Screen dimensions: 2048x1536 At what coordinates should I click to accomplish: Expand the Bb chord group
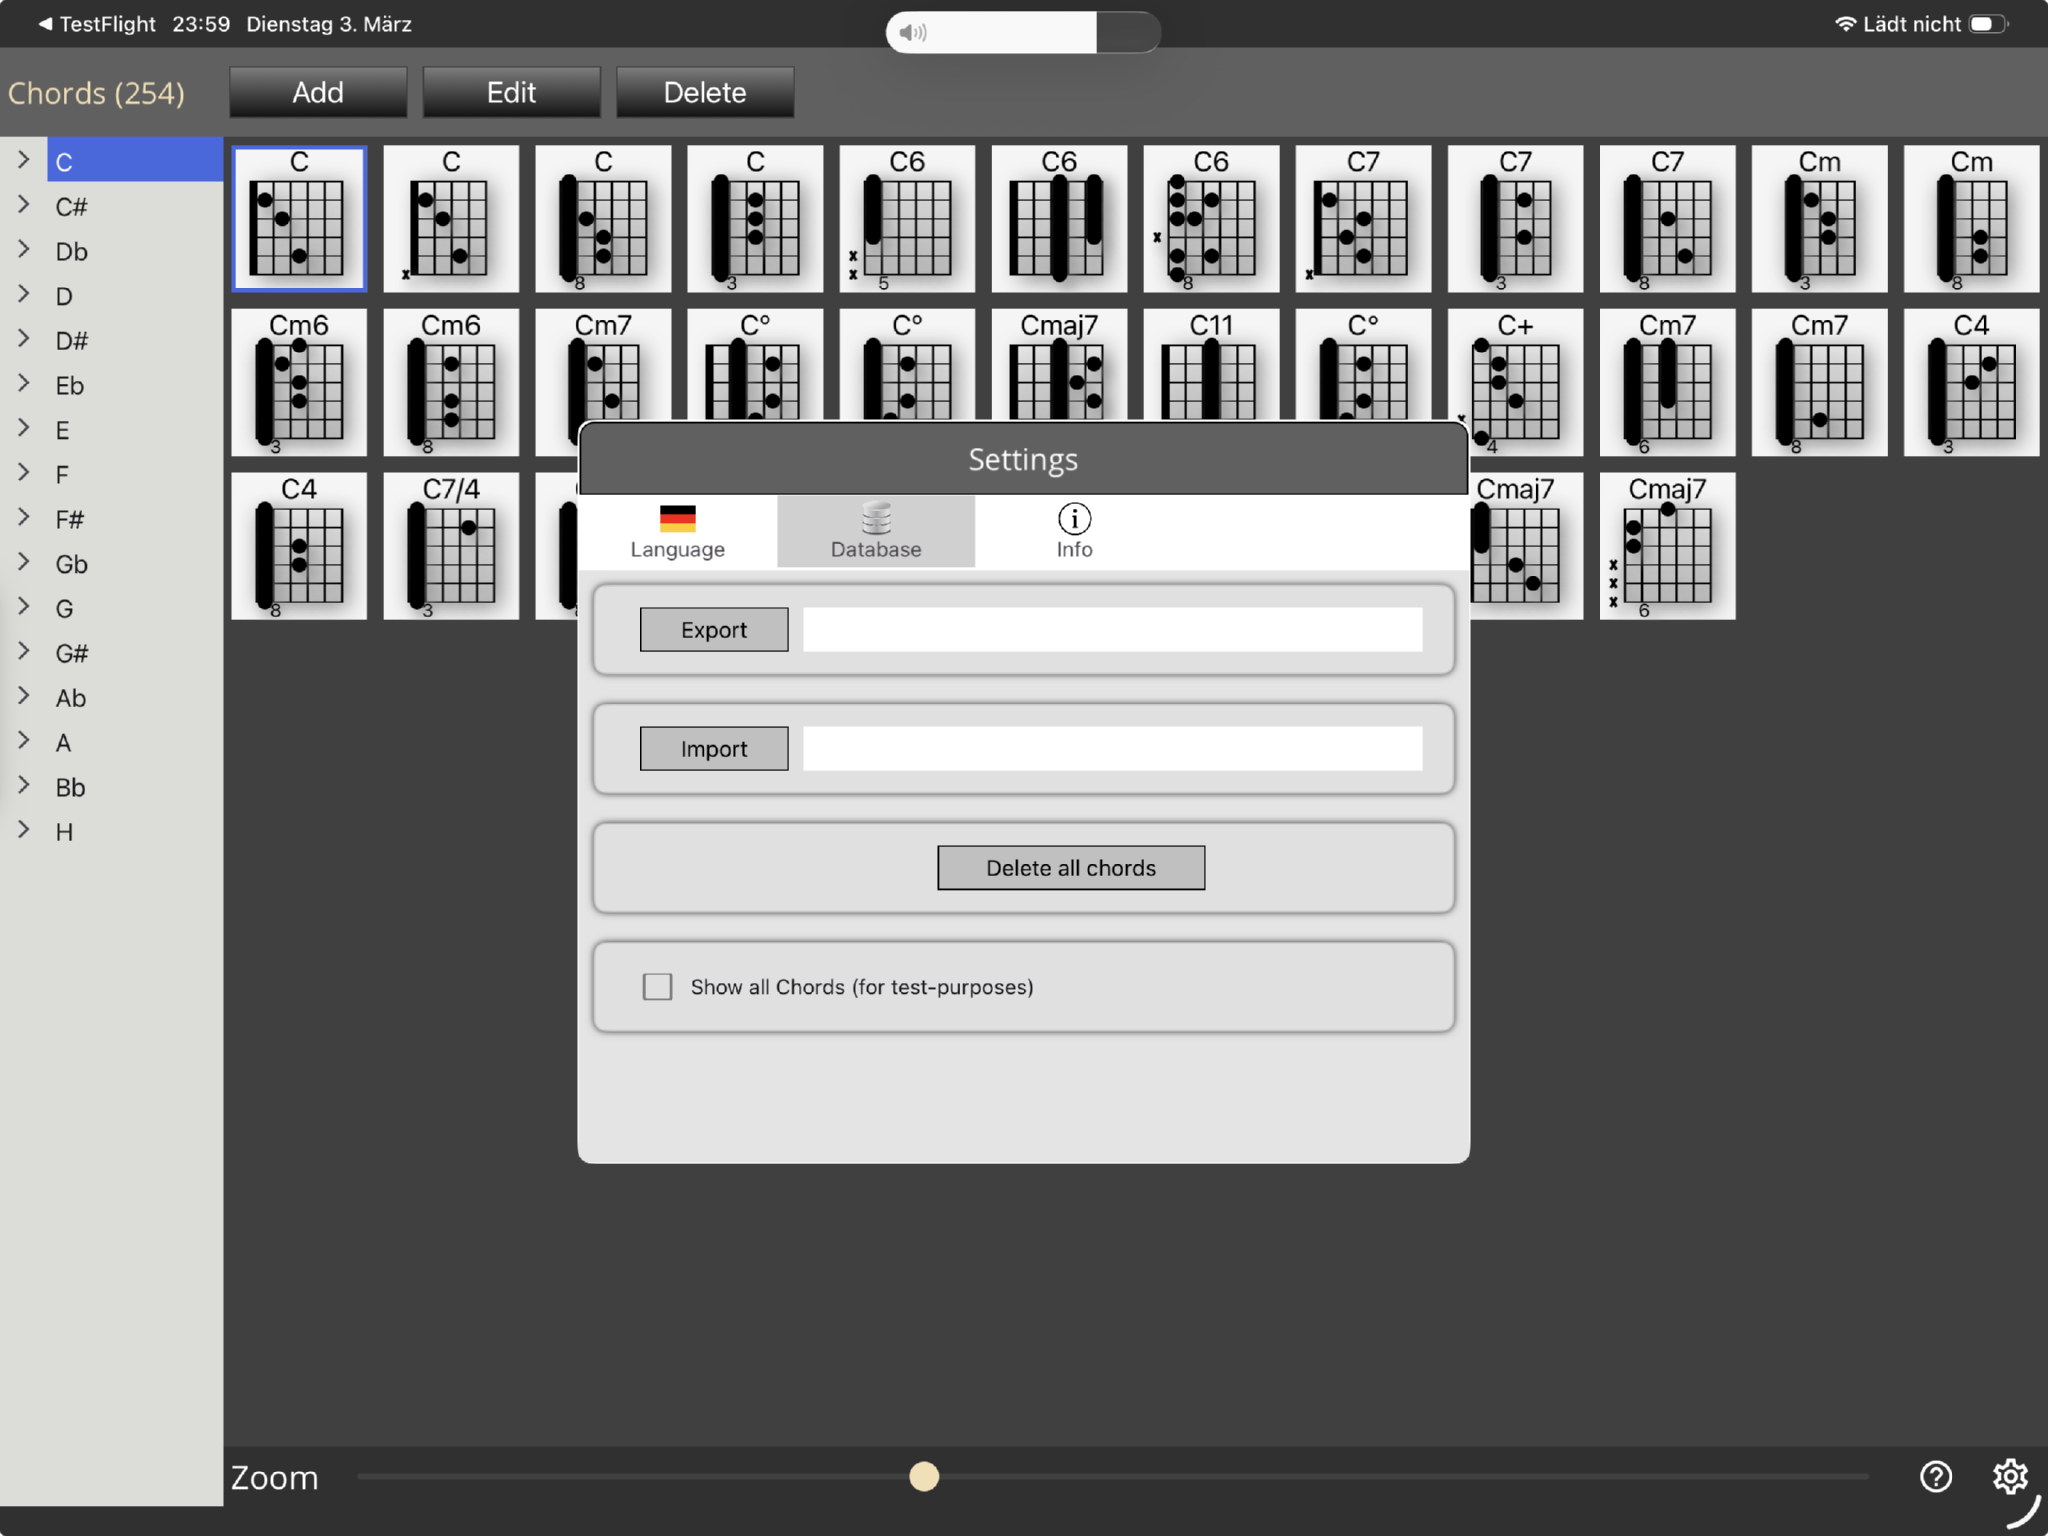(x=24, y=786)
